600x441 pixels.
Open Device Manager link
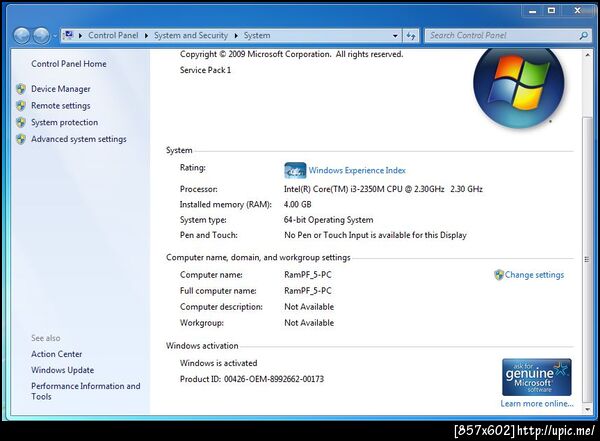[61, 89]
